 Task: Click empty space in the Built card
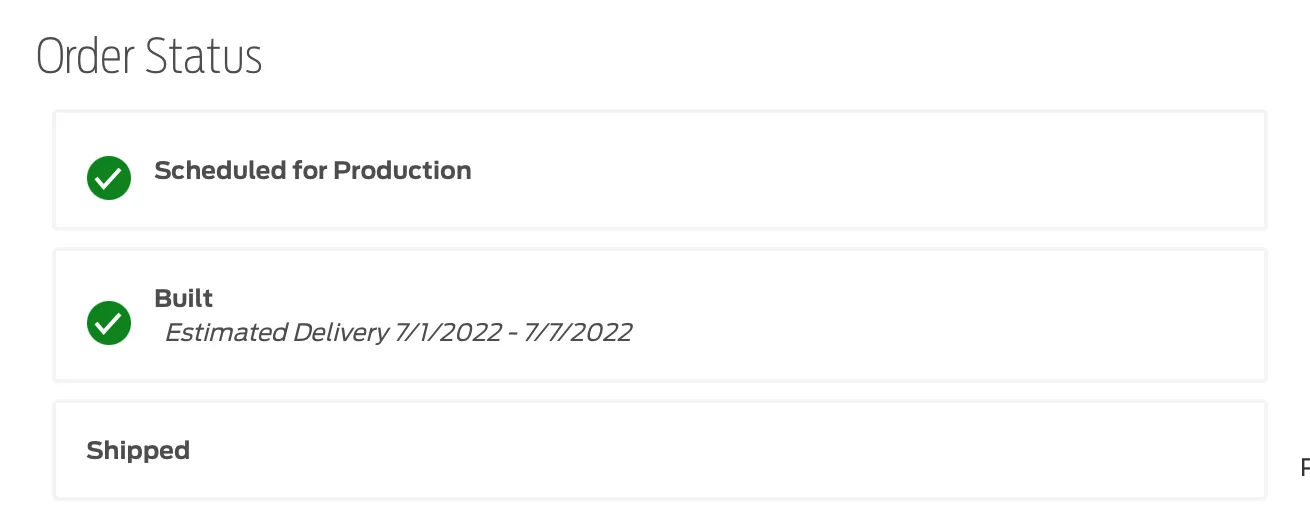coord(940,315)
